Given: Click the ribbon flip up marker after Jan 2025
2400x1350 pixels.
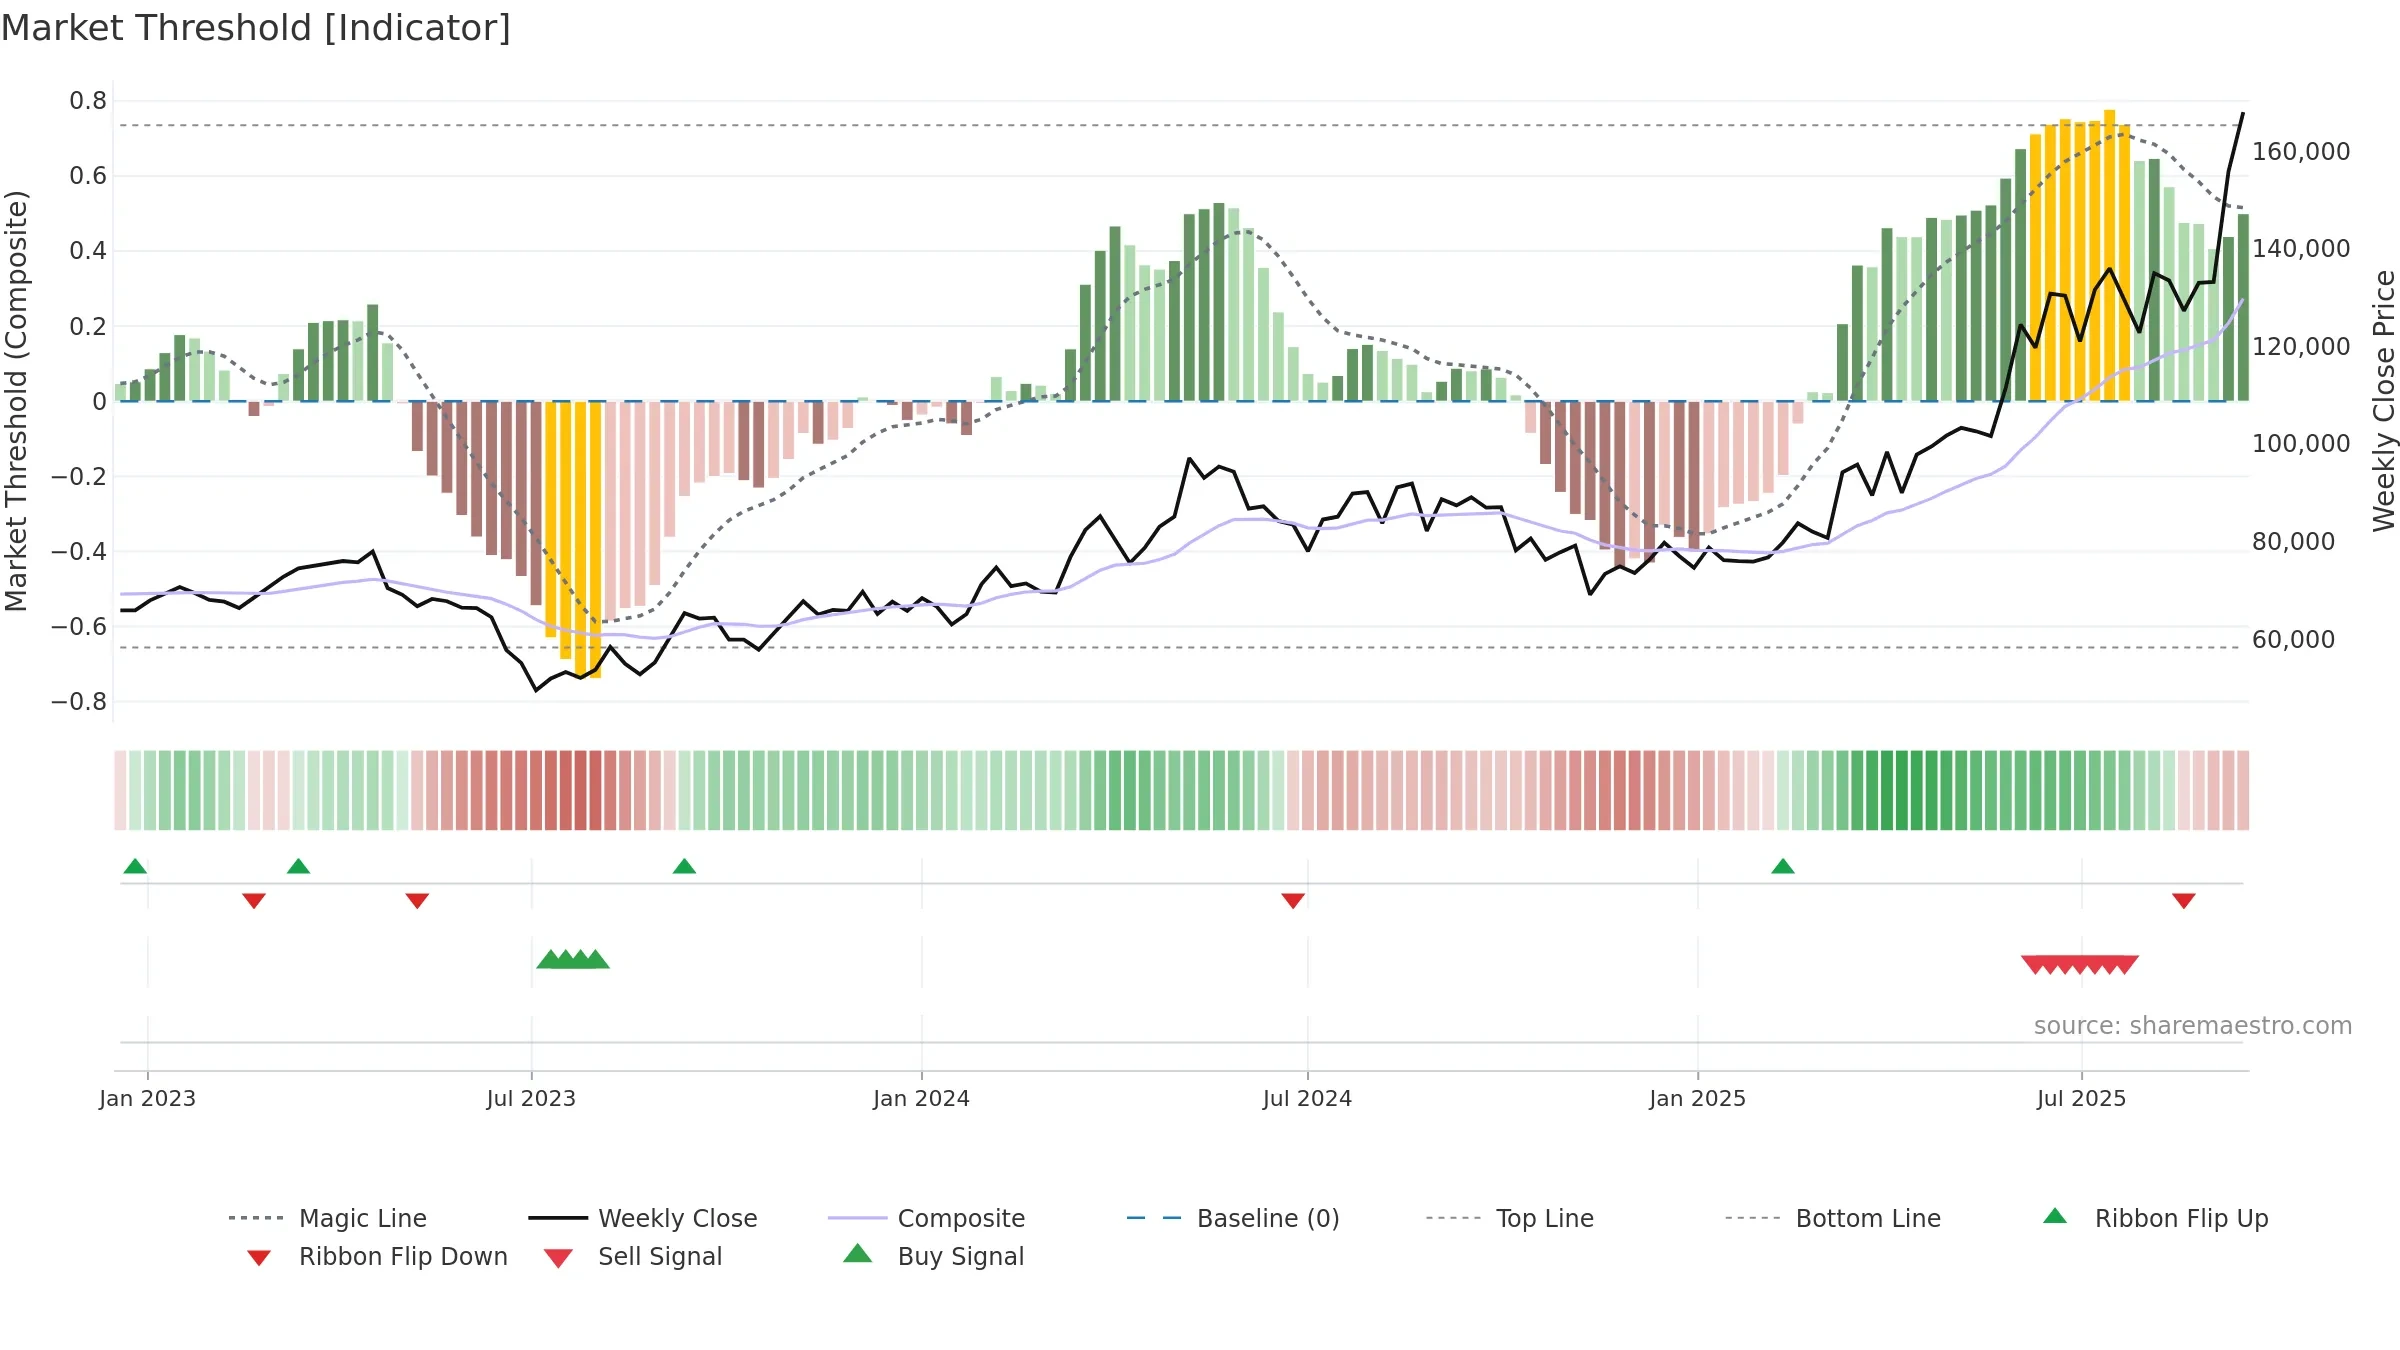Looking at the screenshot, I should click(1783, 866).
